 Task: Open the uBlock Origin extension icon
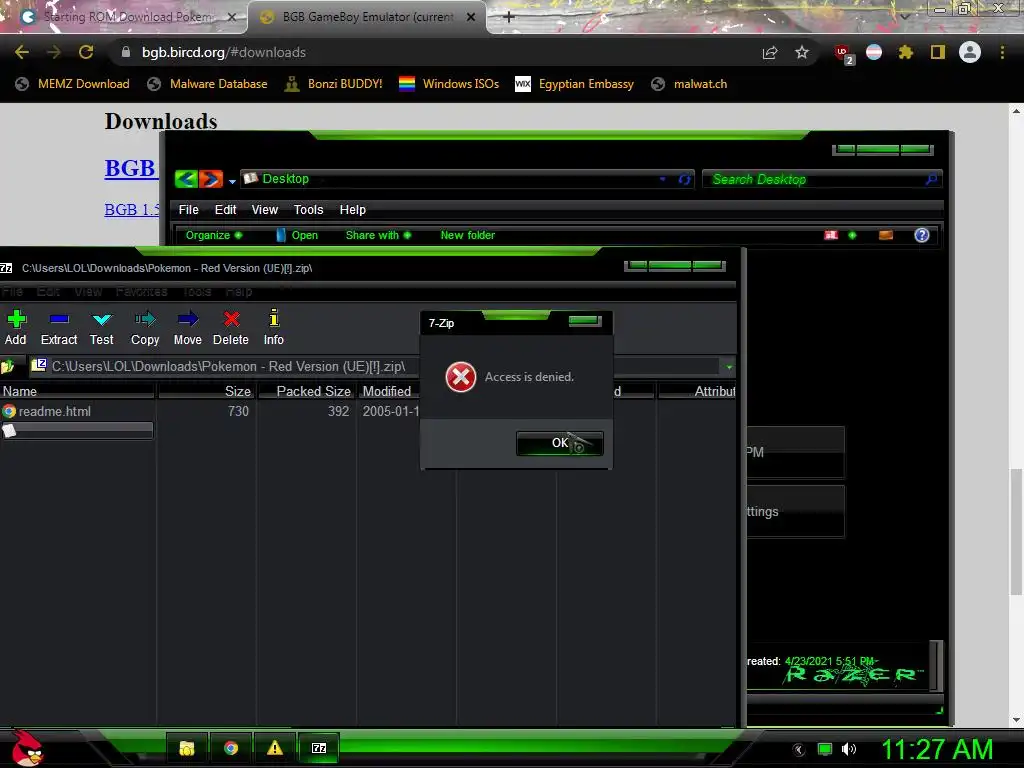click(843, 54)
